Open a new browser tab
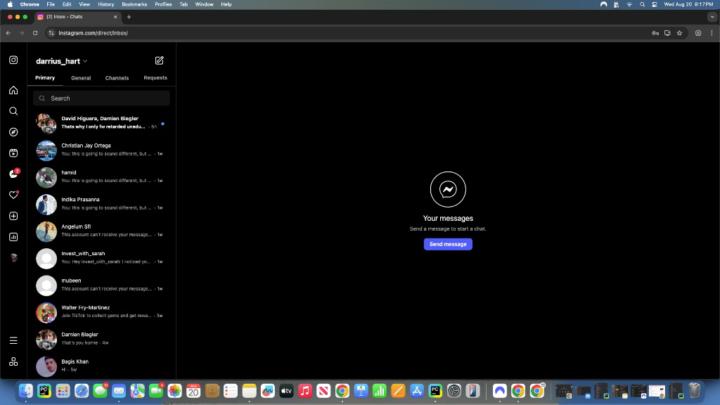The image size is (720, 405). 128,17
